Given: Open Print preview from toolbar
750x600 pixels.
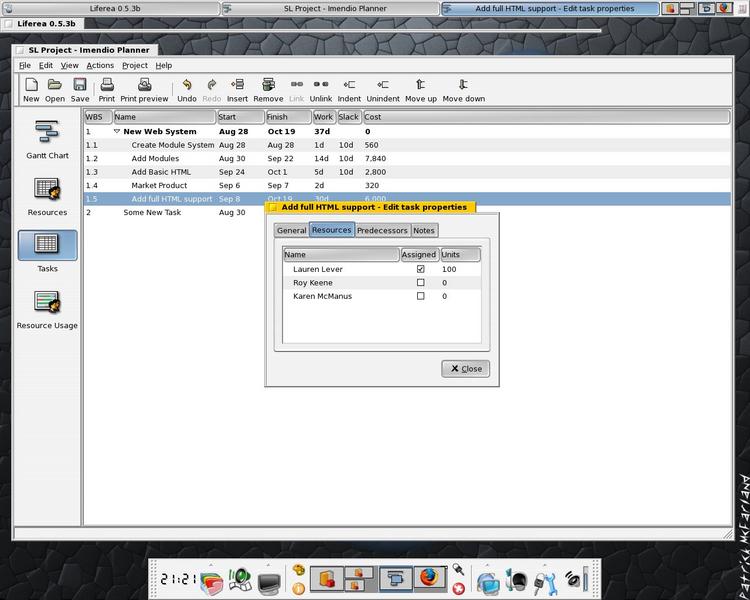Looking at the screenshot, I should click(144, 90).
